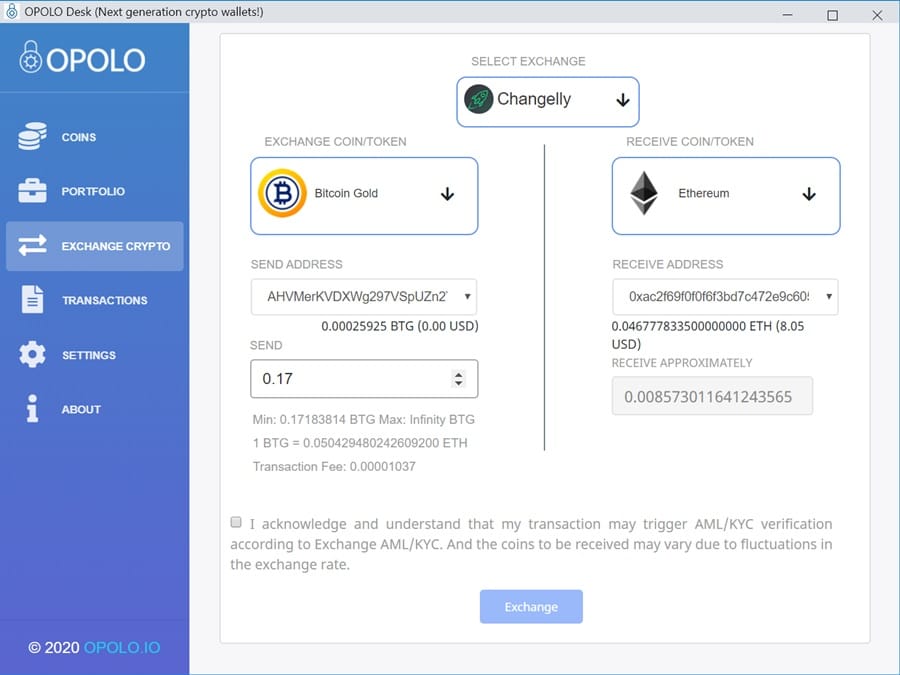The image size is (900, 675).
Task: Click the Ethereum diamond logo
Action: point(644,193)
